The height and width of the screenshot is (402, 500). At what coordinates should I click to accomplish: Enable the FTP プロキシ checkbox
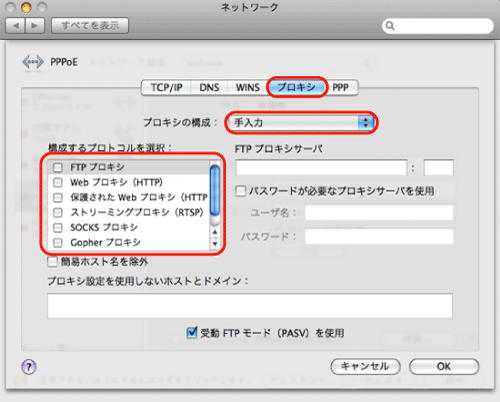click(x=58, y=167)
